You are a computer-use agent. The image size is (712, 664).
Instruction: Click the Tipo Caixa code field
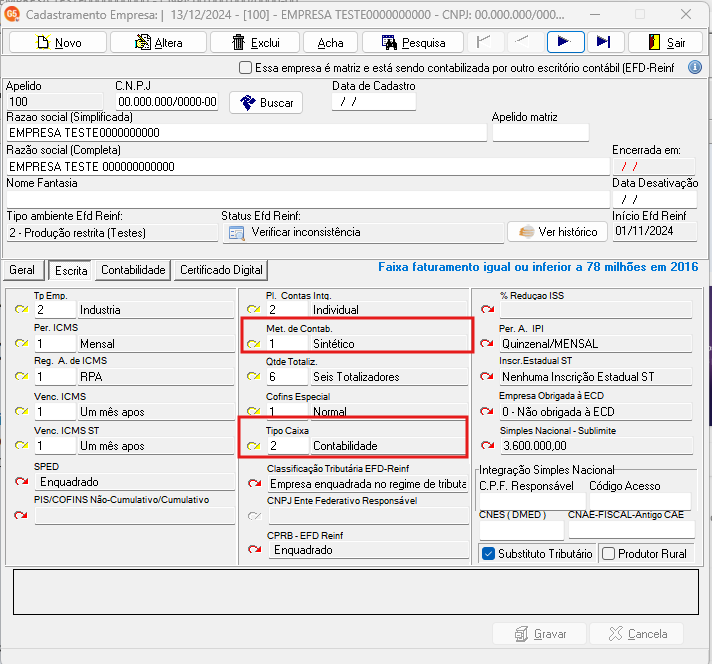[x=288, y=446]
